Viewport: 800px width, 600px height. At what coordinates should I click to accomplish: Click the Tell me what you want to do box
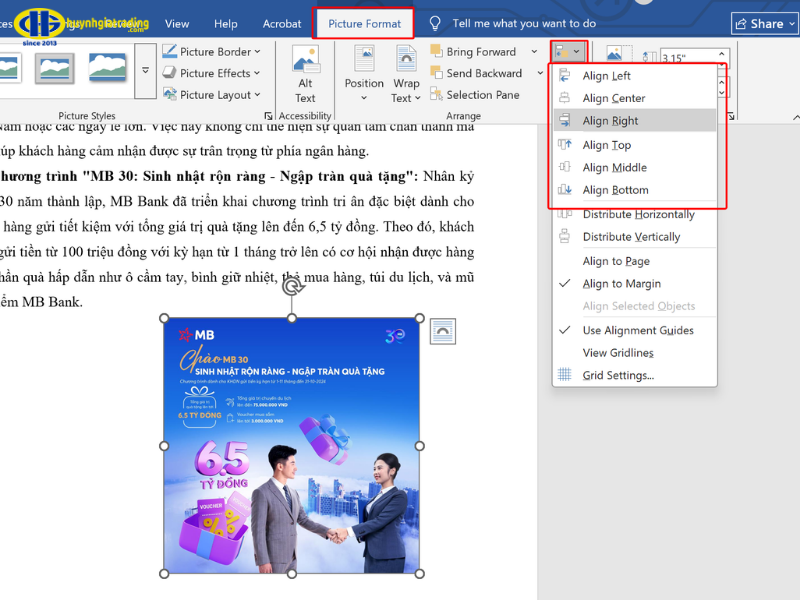[x=524, y=23]
